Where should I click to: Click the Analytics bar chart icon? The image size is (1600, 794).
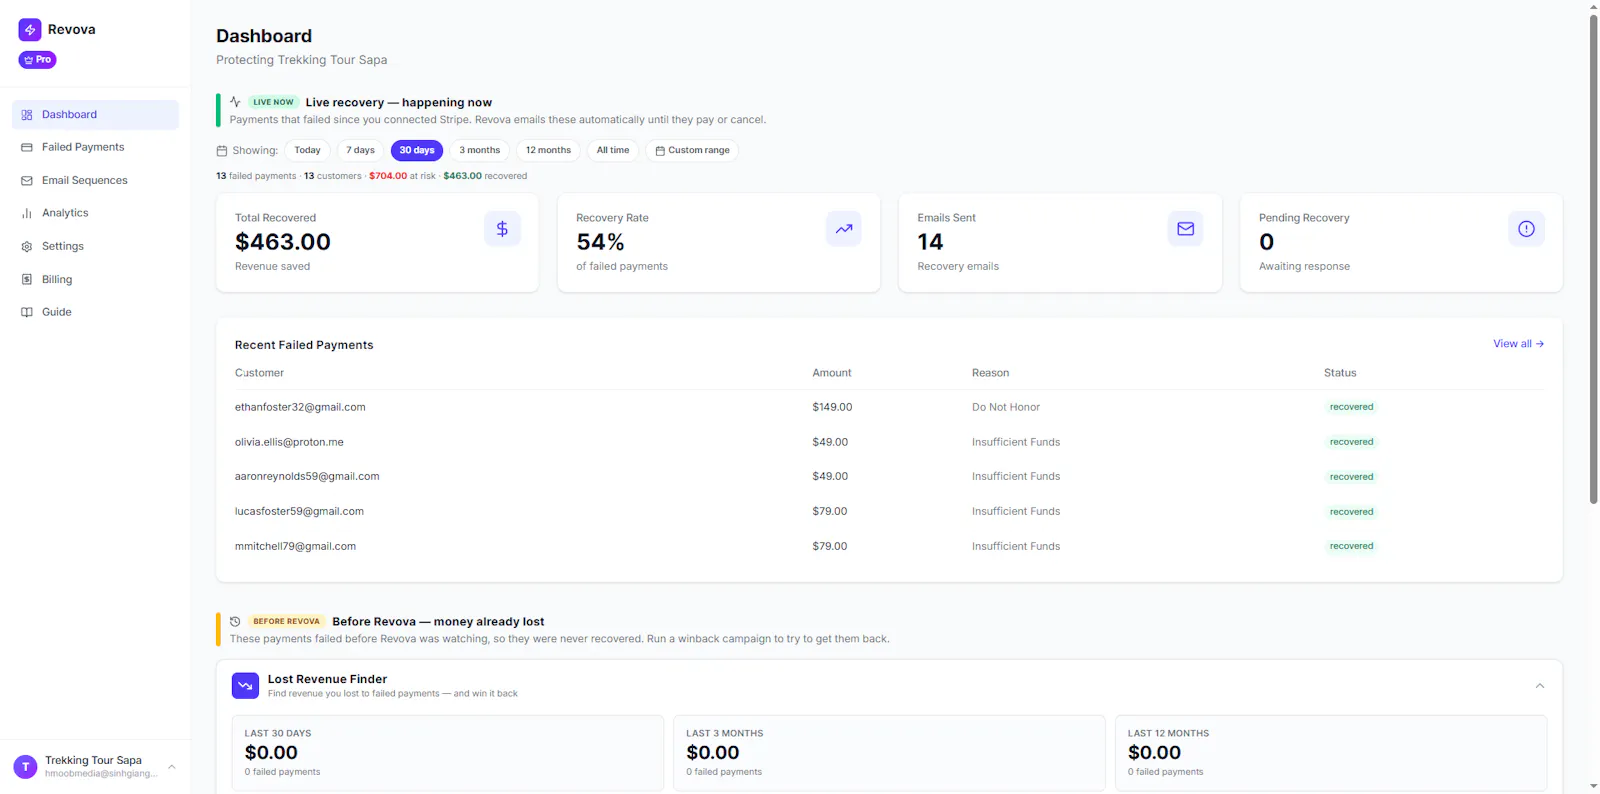[x=27, y=213]
